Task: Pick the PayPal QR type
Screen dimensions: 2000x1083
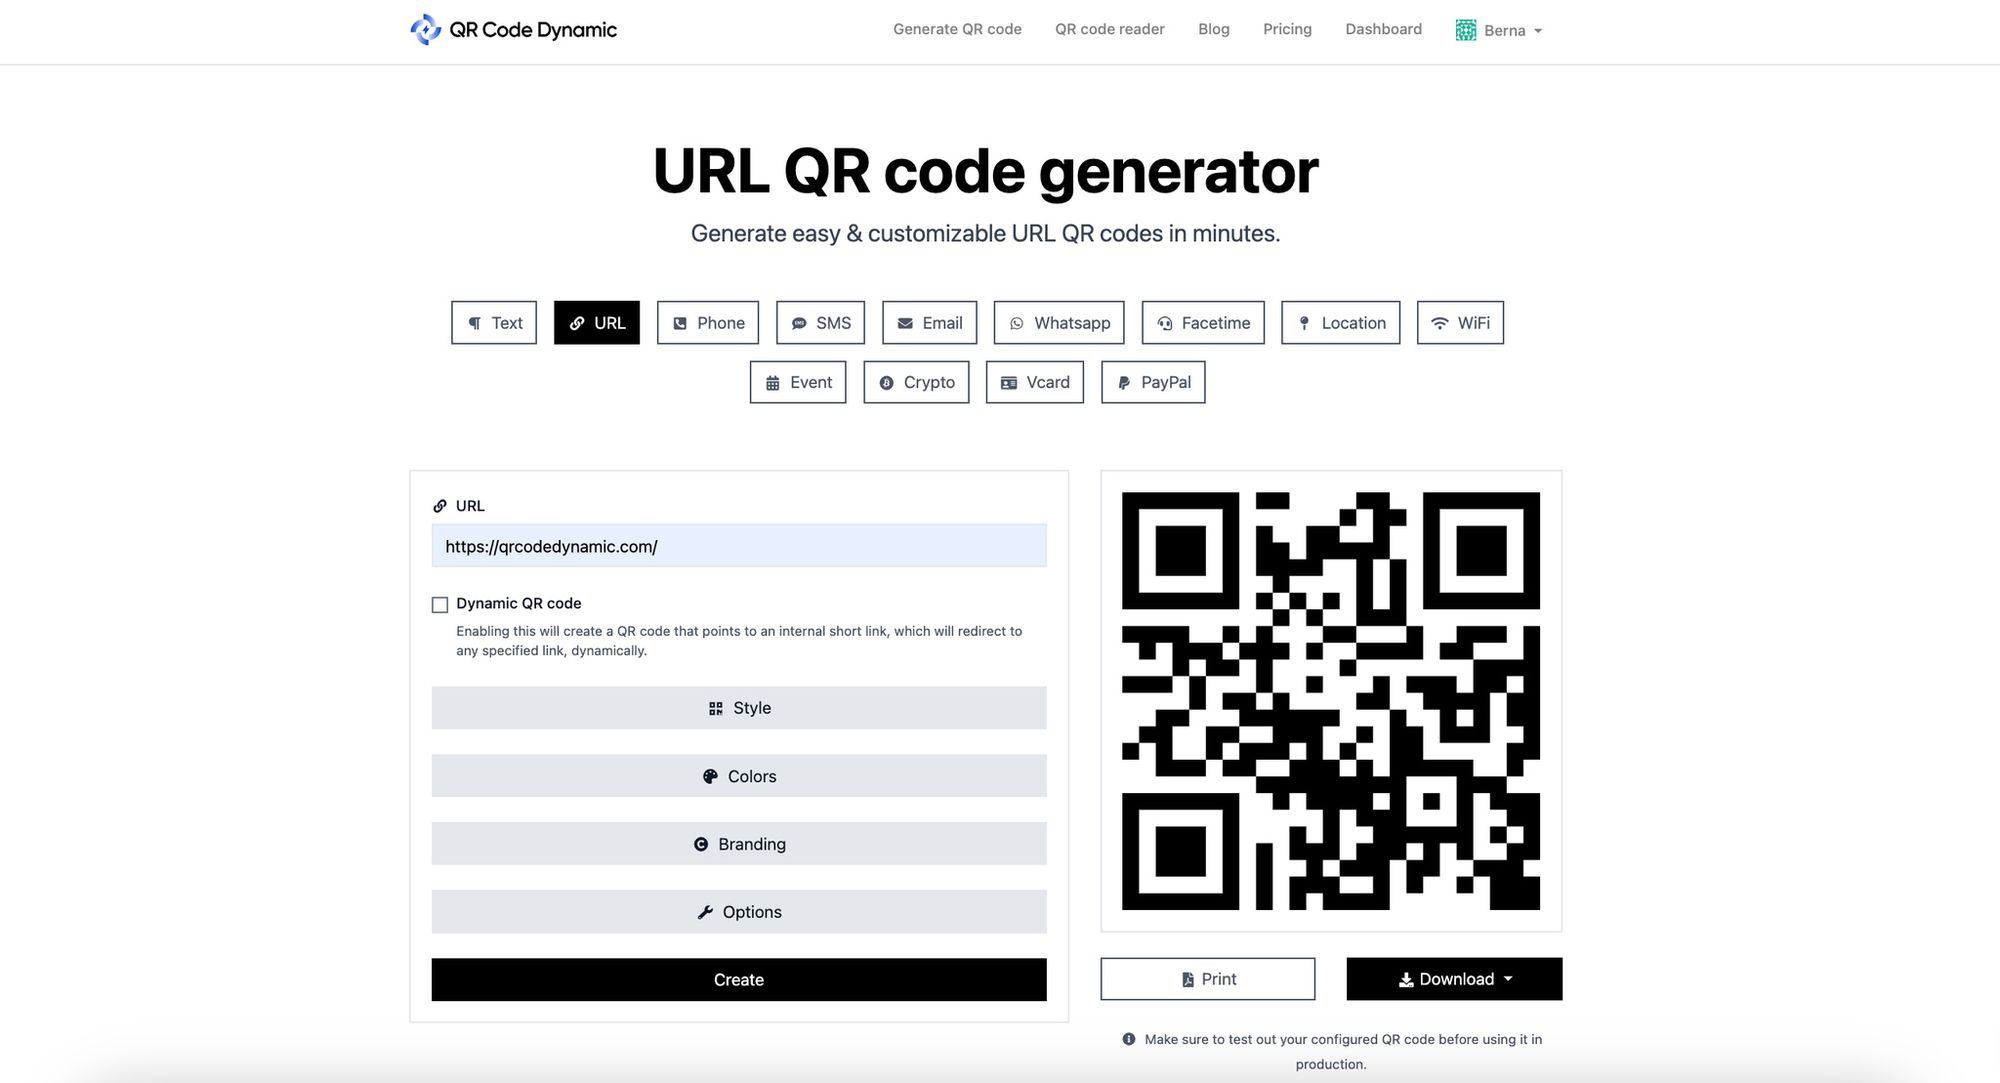Action: pos(1153,382)
